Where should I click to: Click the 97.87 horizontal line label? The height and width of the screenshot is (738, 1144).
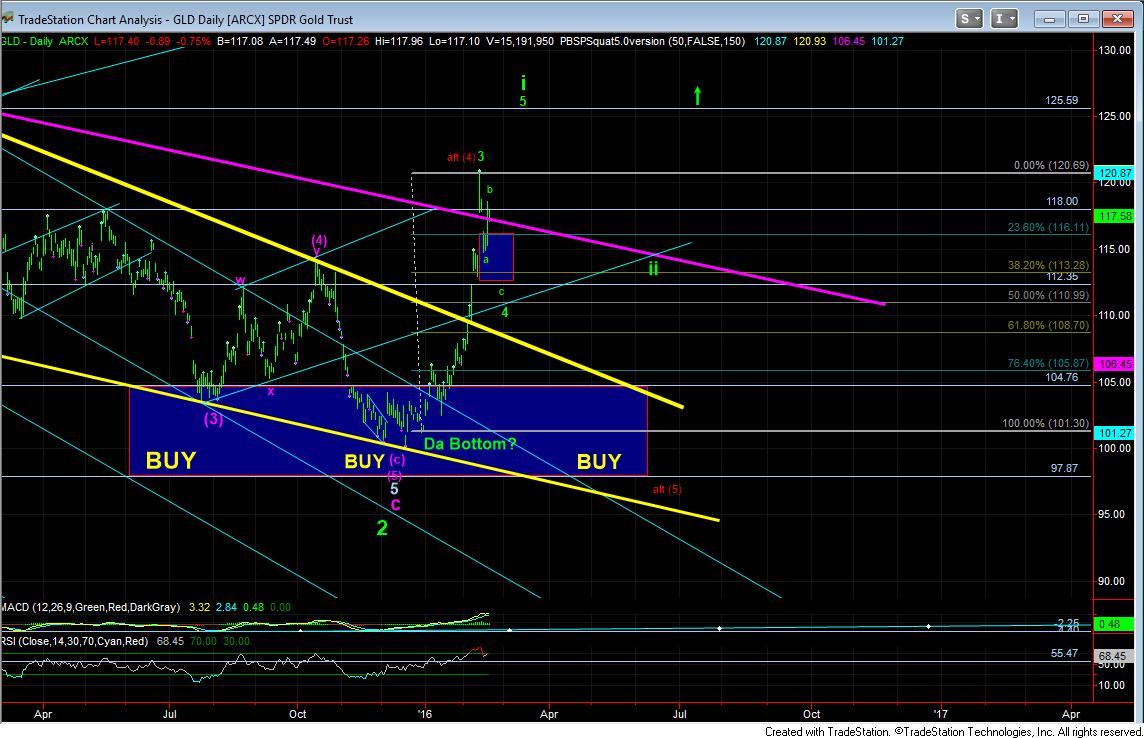[1064, 468]
